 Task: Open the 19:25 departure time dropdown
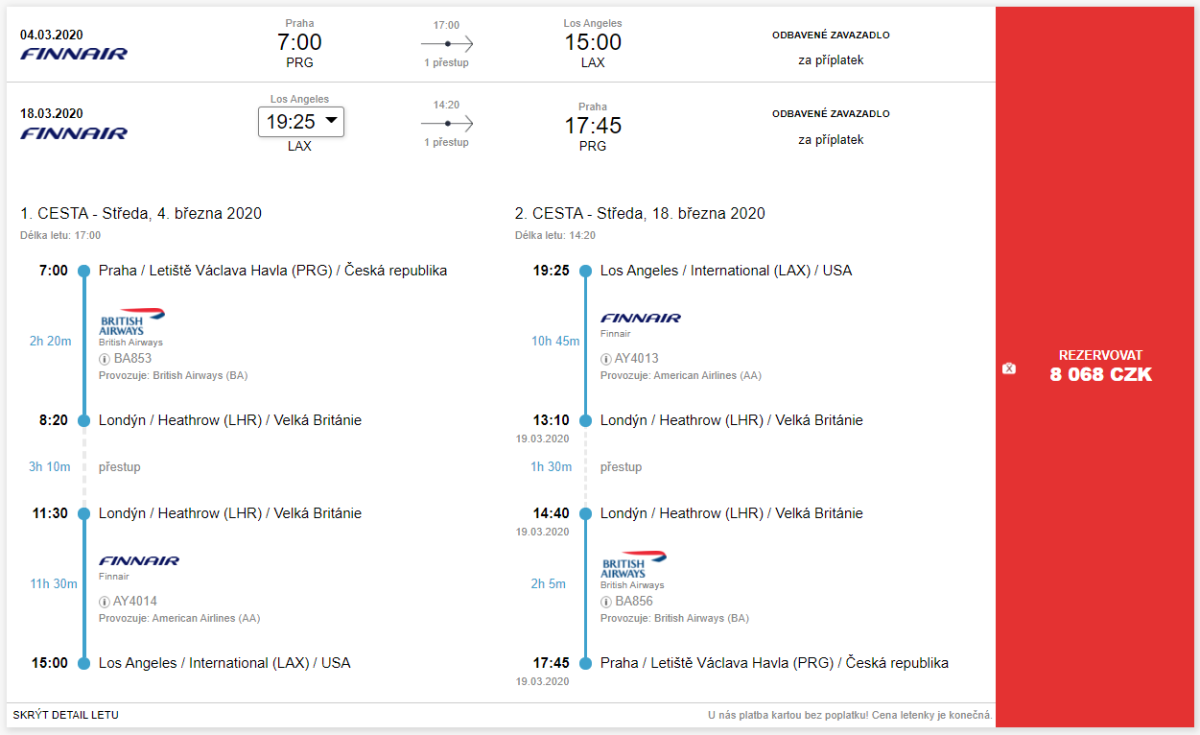click(301, 122)
